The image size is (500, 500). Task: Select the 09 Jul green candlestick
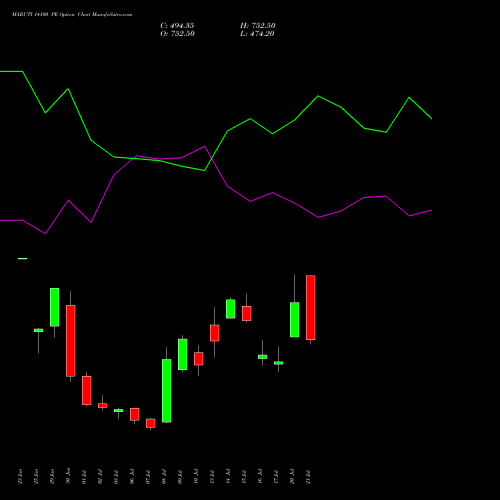pyautogui.click(x=183, y=354)
